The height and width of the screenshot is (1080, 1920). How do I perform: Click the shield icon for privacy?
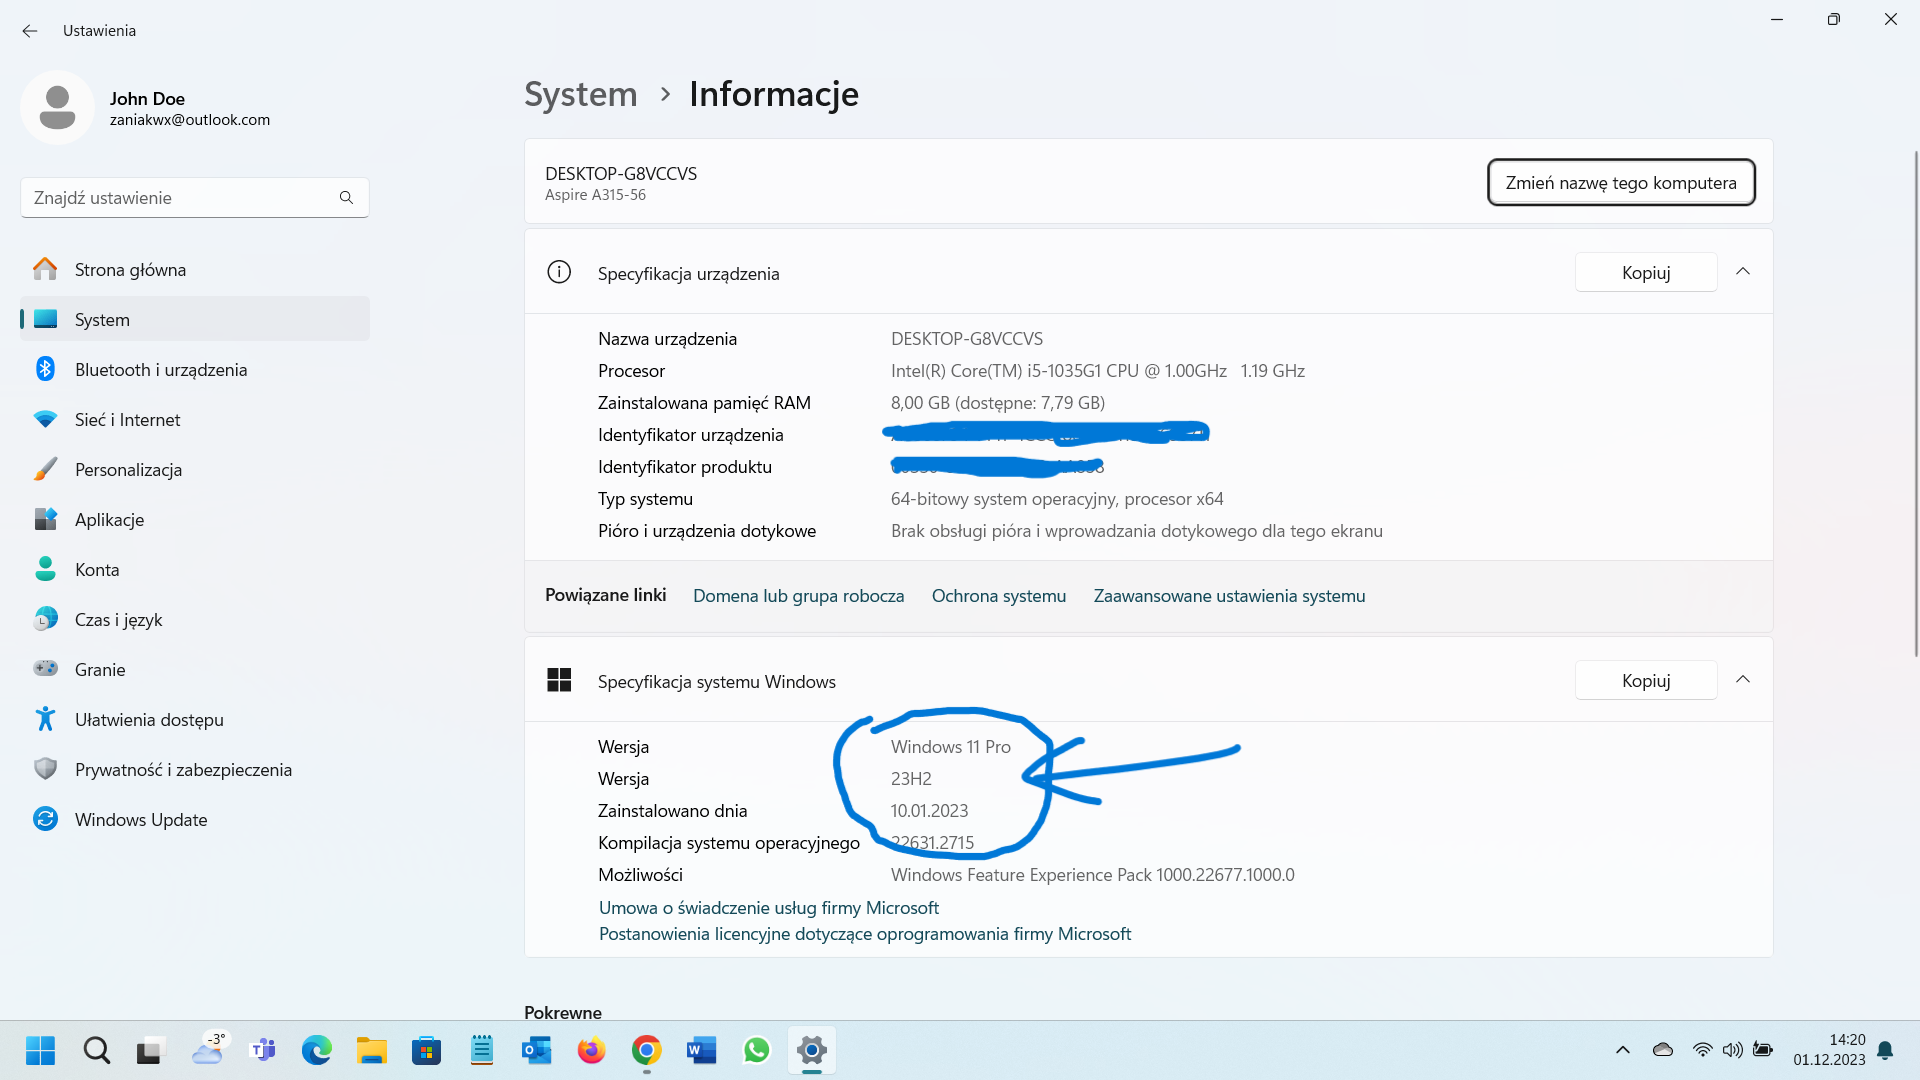pyautogui.click(x=45, y=769)
